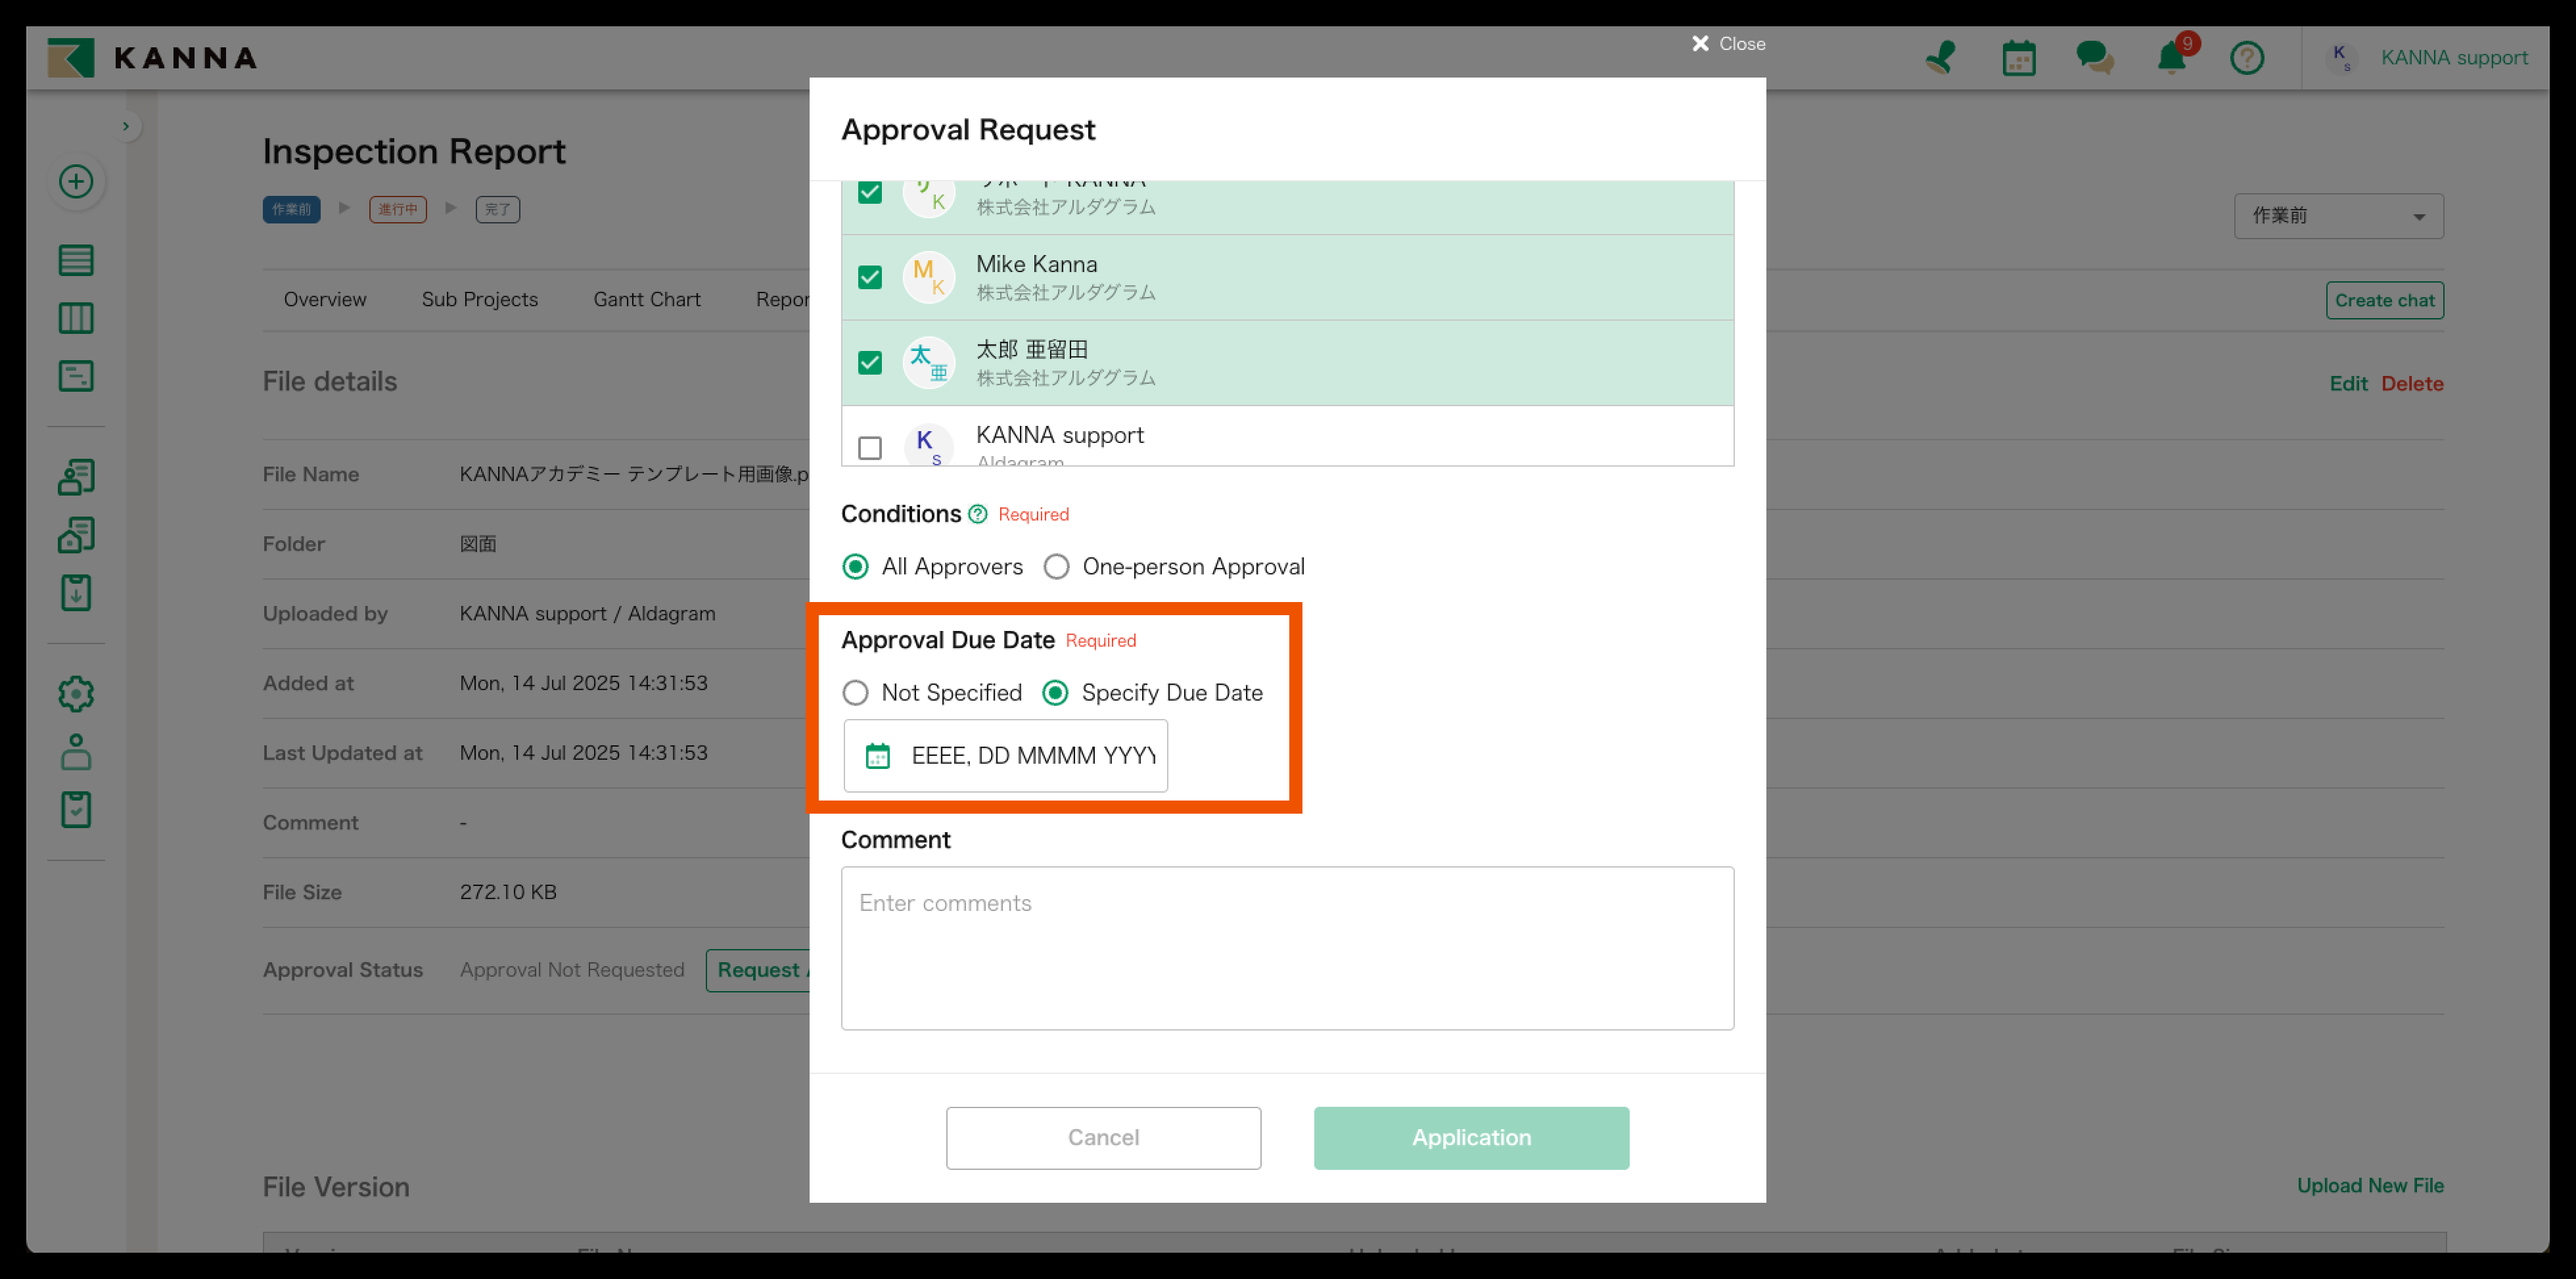Check the KANNA support approver checkbox
Viewport: 2576px width, 1279px height.
870,447
